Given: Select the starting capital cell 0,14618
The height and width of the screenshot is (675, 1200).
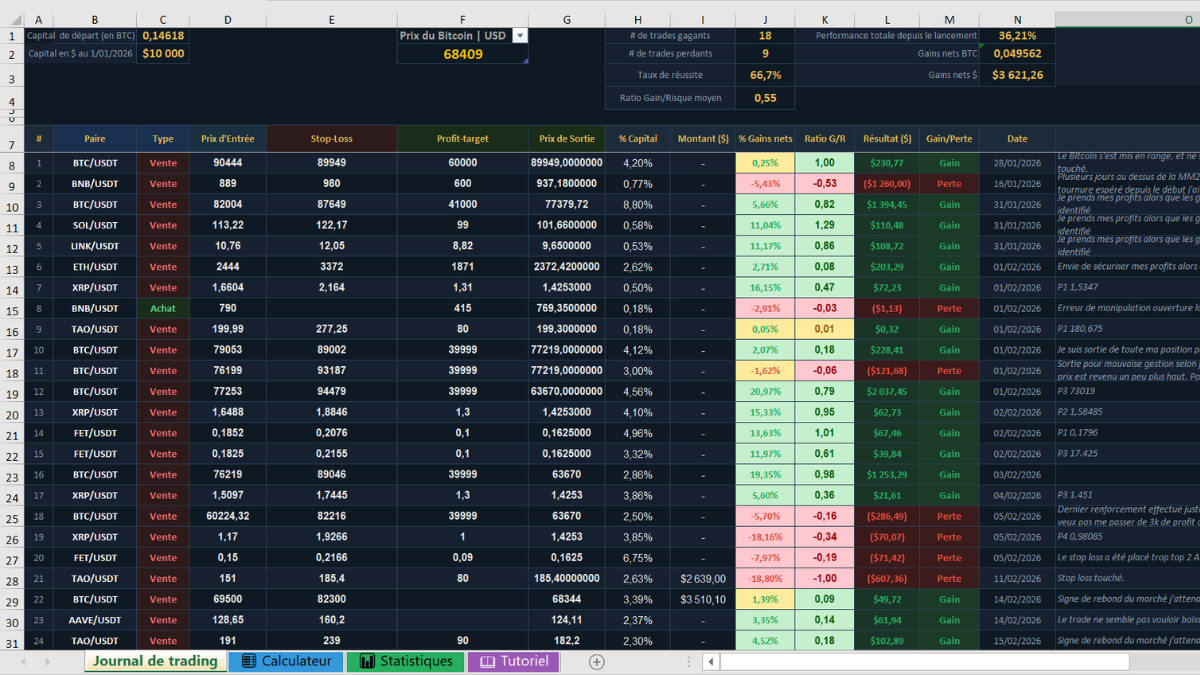Looking at the screenshot, I should [x=163, y=35].
